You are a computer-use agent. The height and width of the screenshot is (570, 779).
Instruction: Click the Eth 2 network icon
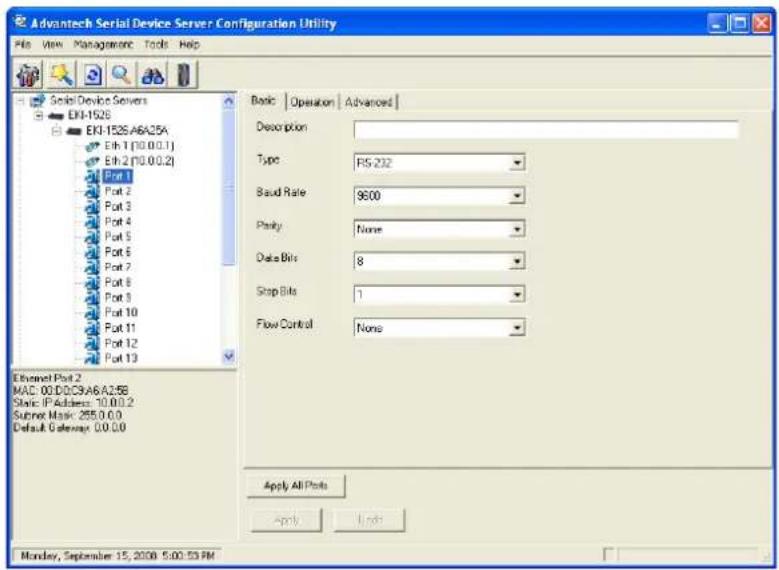tap(92, 161)
